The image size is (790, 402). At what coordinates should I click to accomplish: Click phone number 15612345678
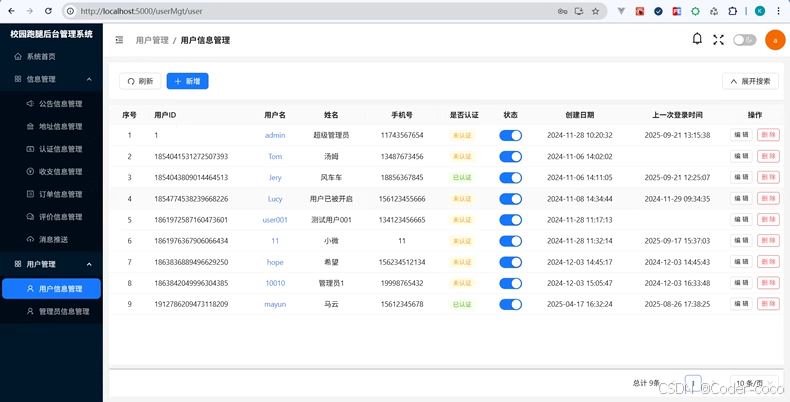[x=402, y=304]
